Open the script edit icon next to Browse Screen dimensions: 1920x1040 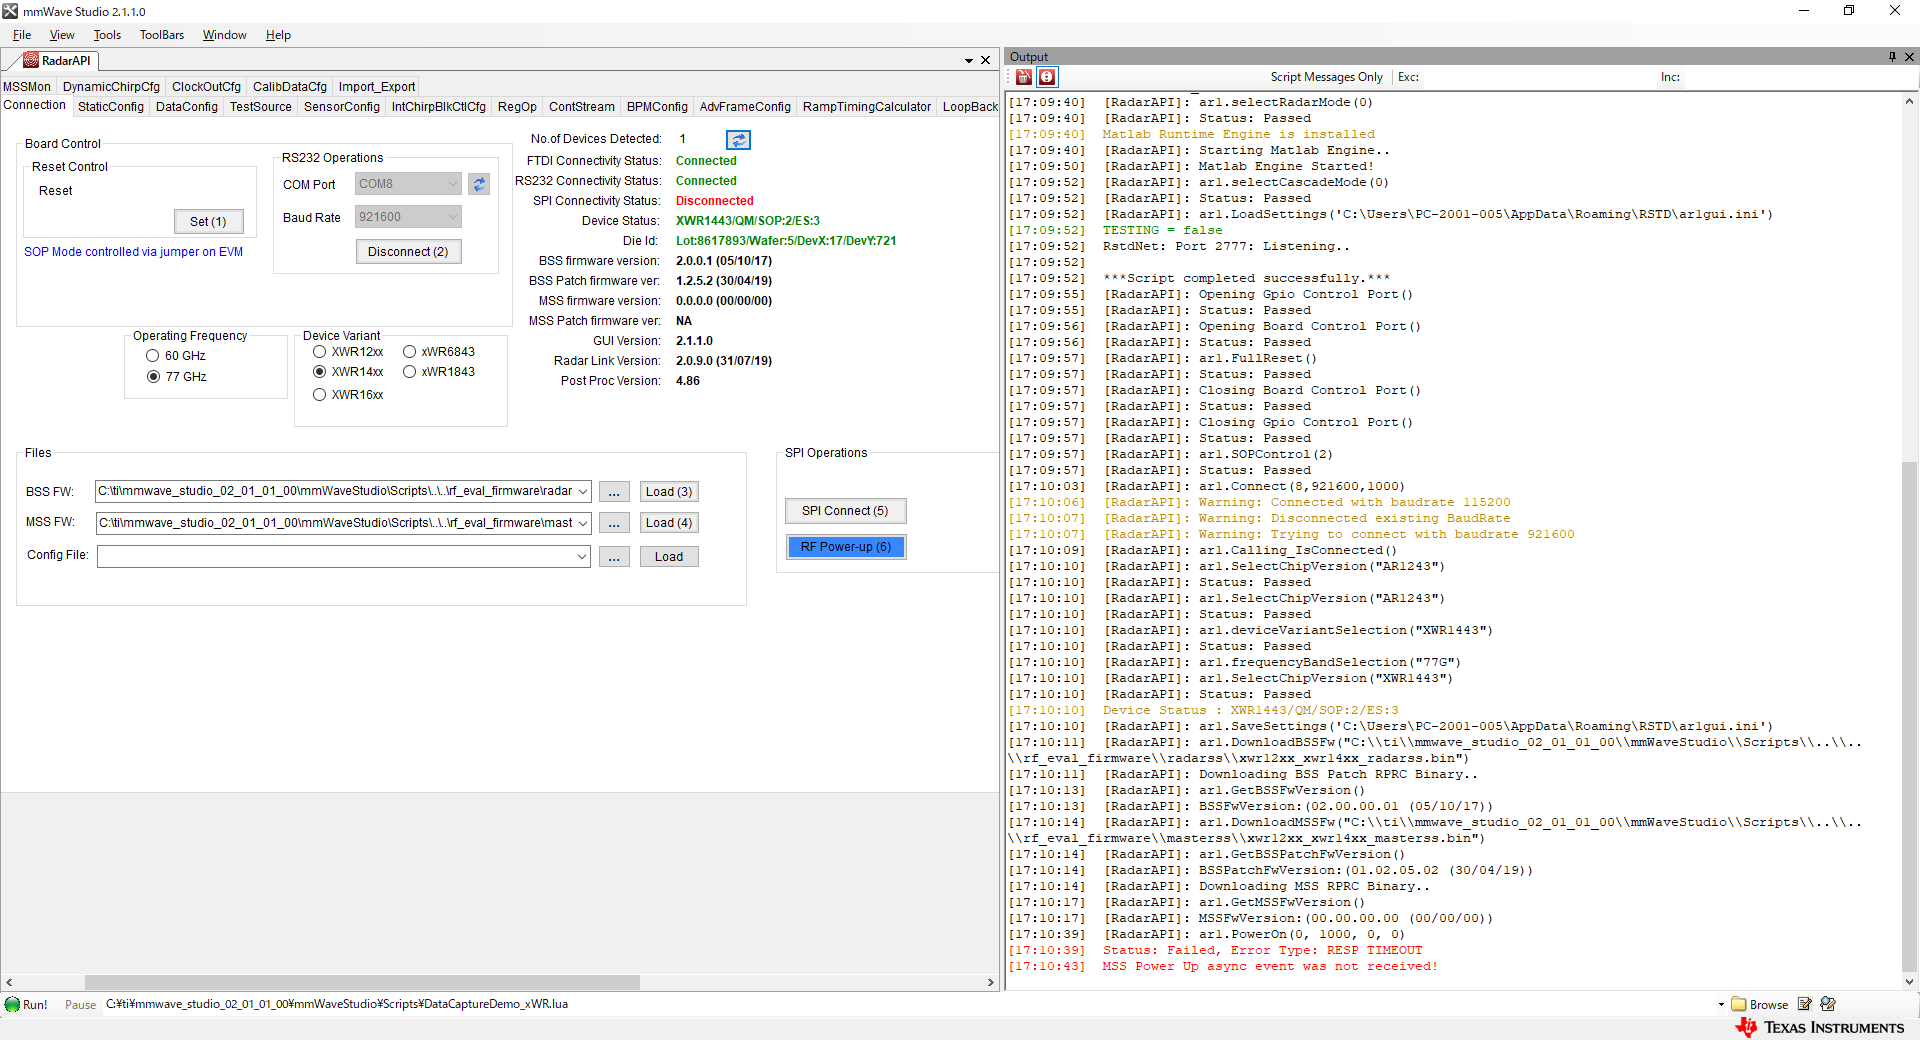click(1804, 1004)
